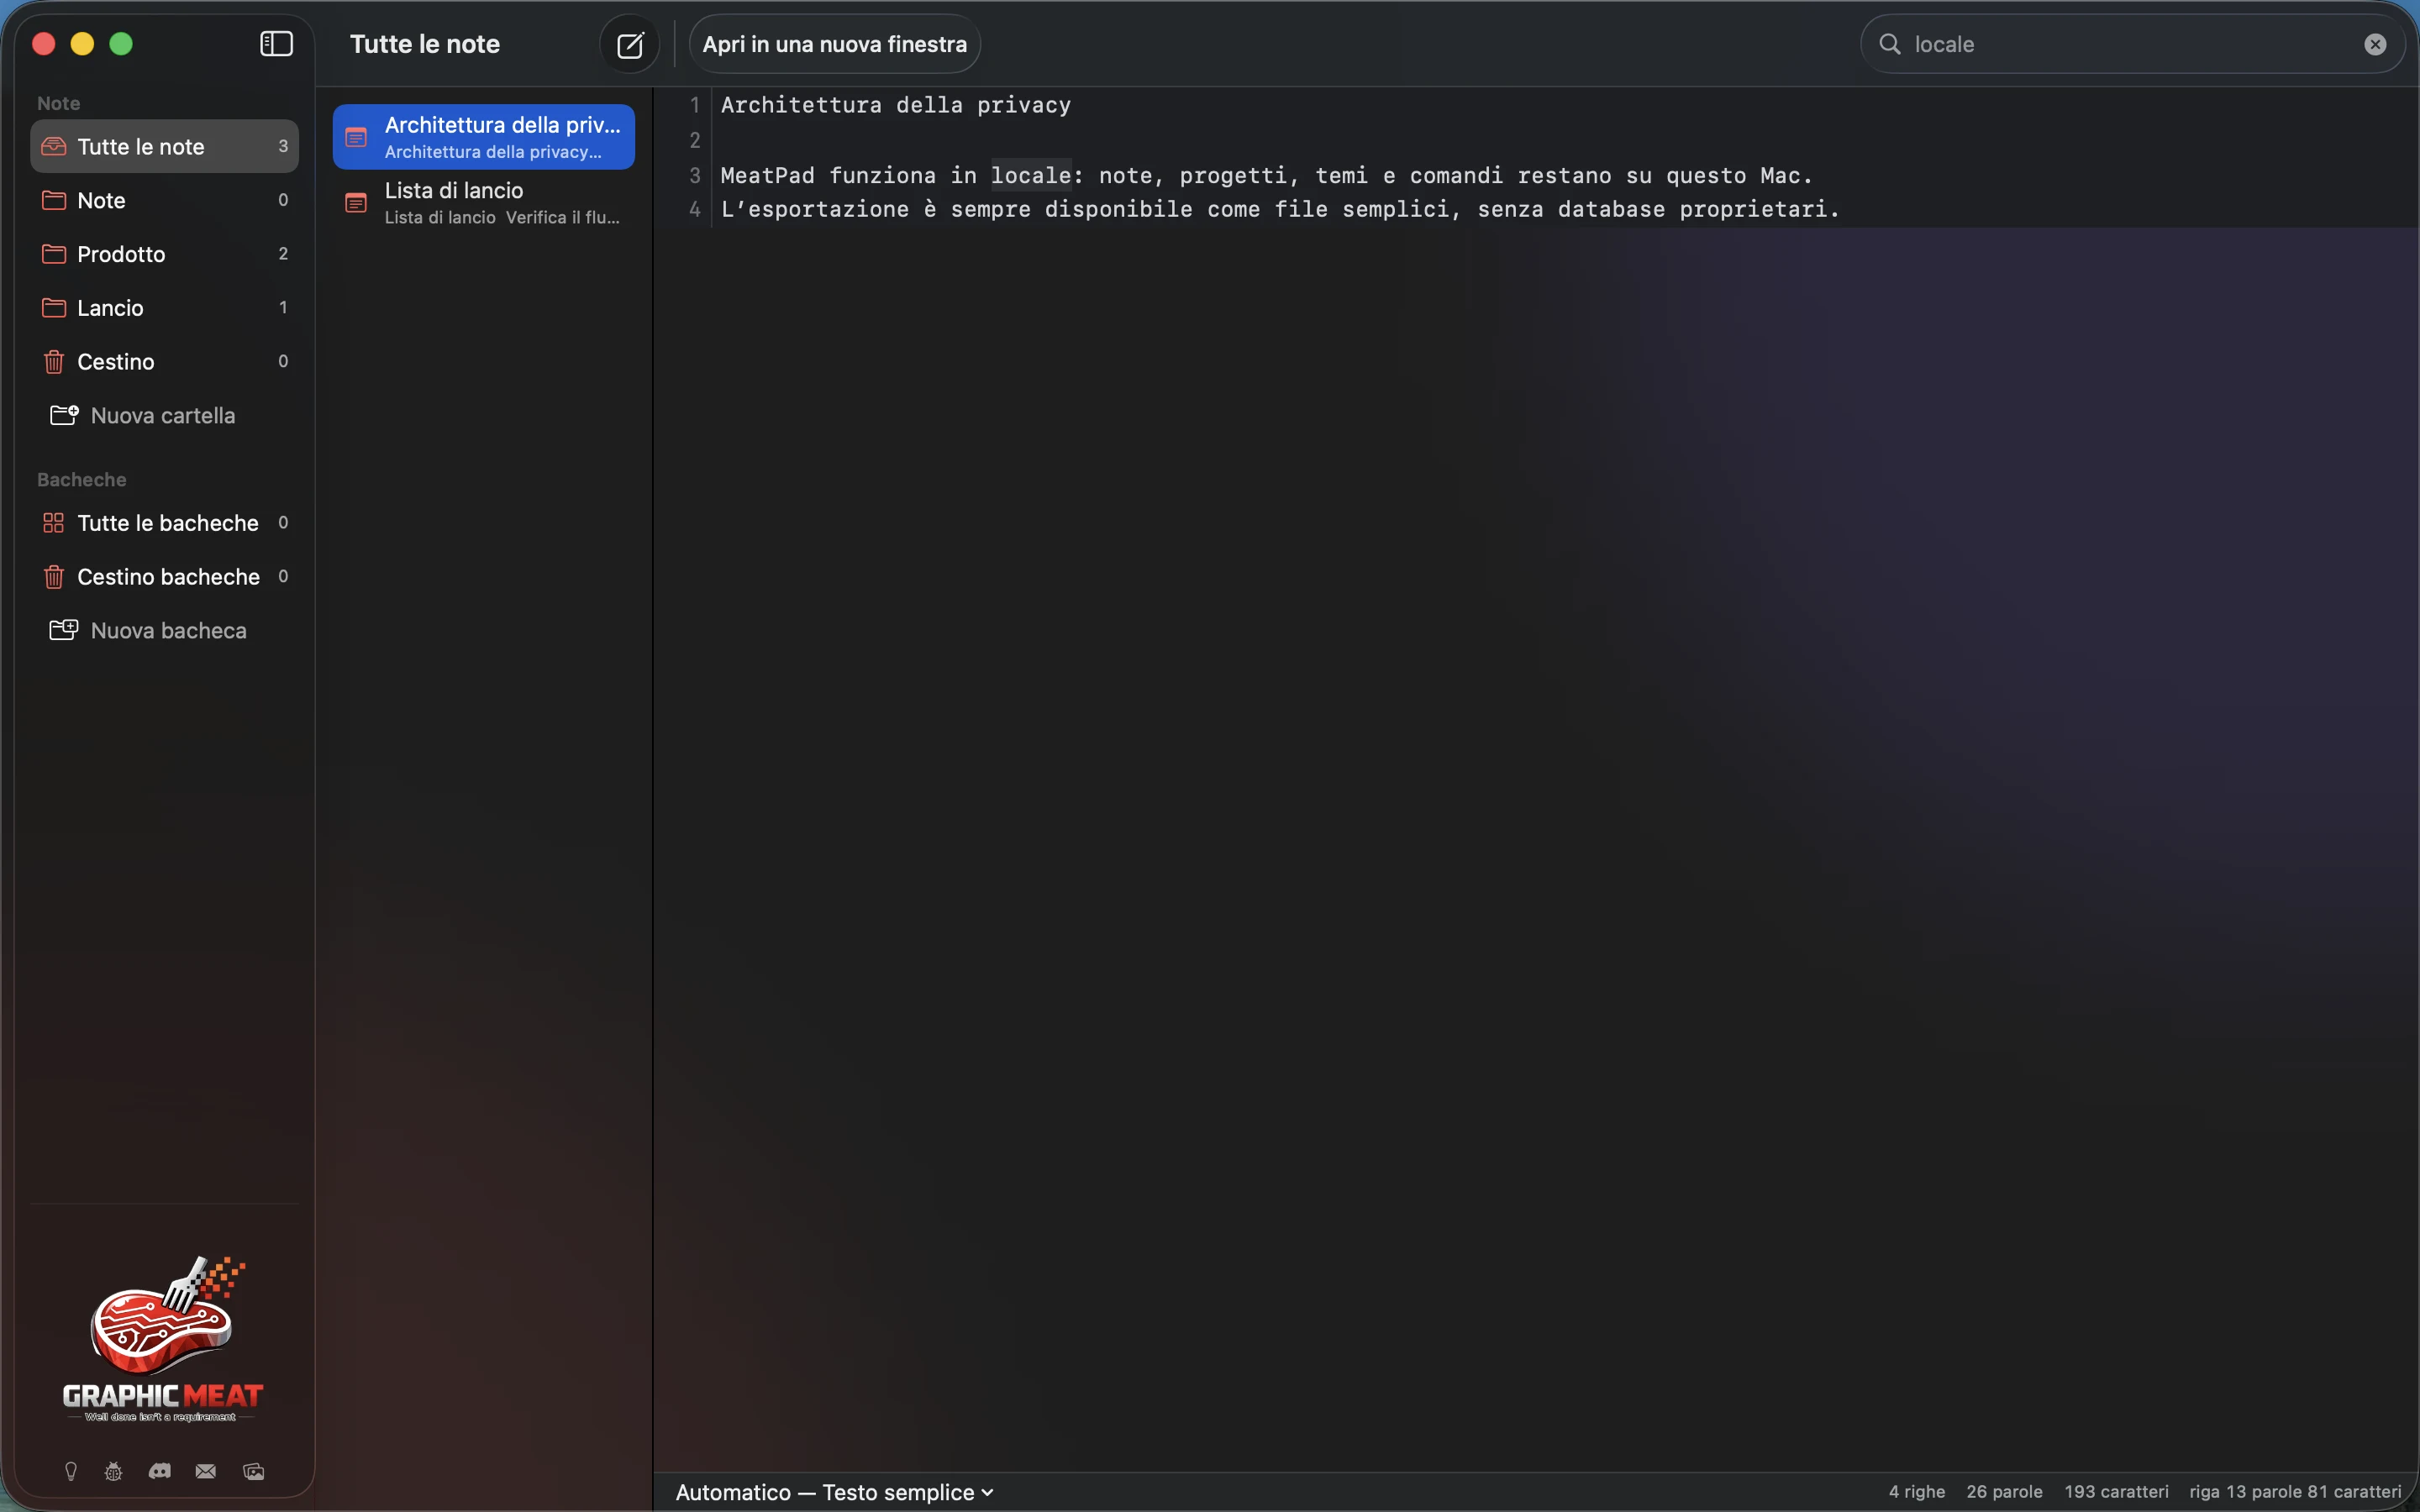Click editor line 'Architettura della privacy'
2420x1512 pixels.
(896, 105)
